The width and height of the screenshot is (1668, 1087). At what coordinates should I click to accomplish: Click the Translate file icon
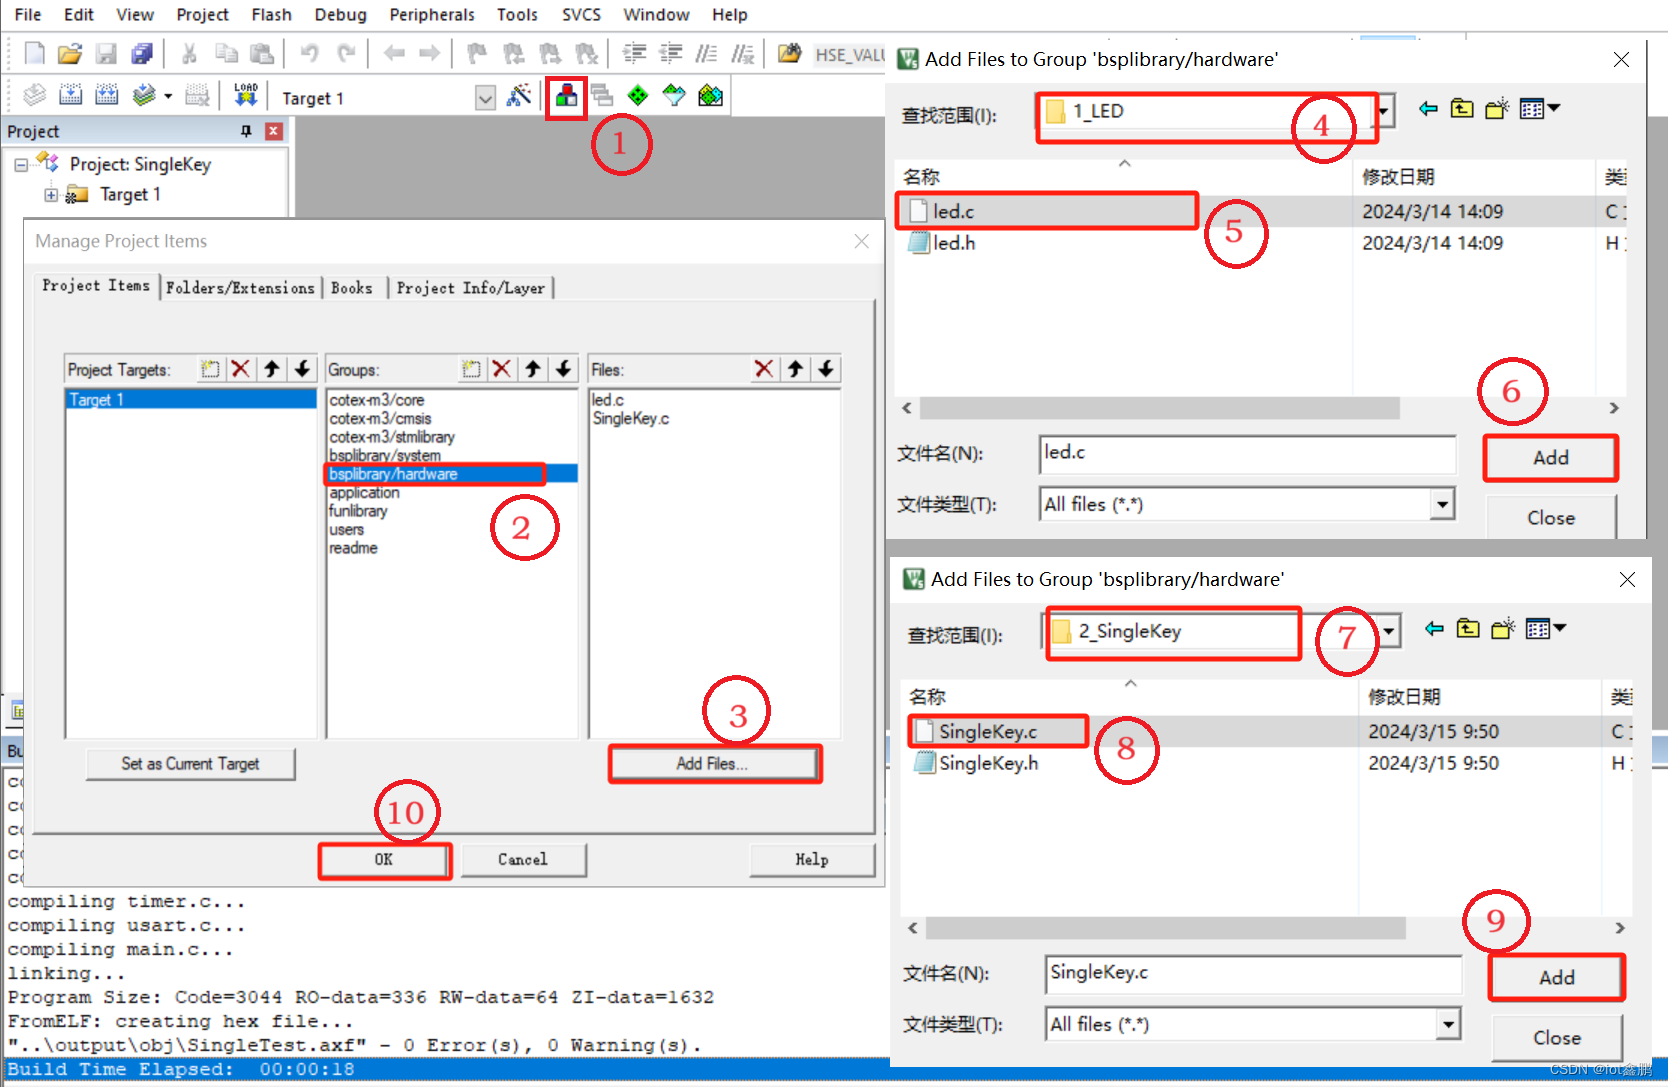coord(34,96)
